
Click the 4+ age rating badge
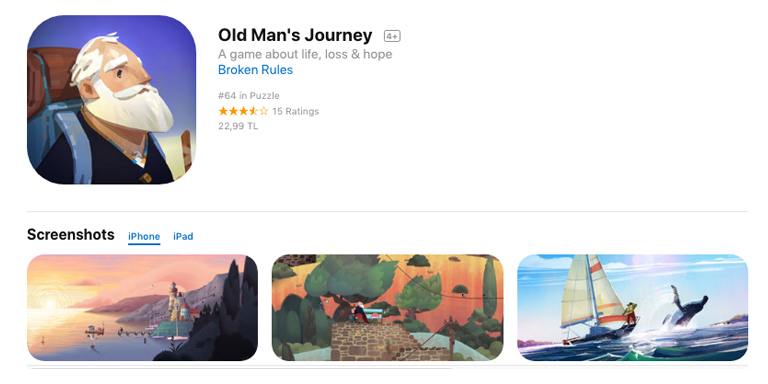tap(392, 36)
